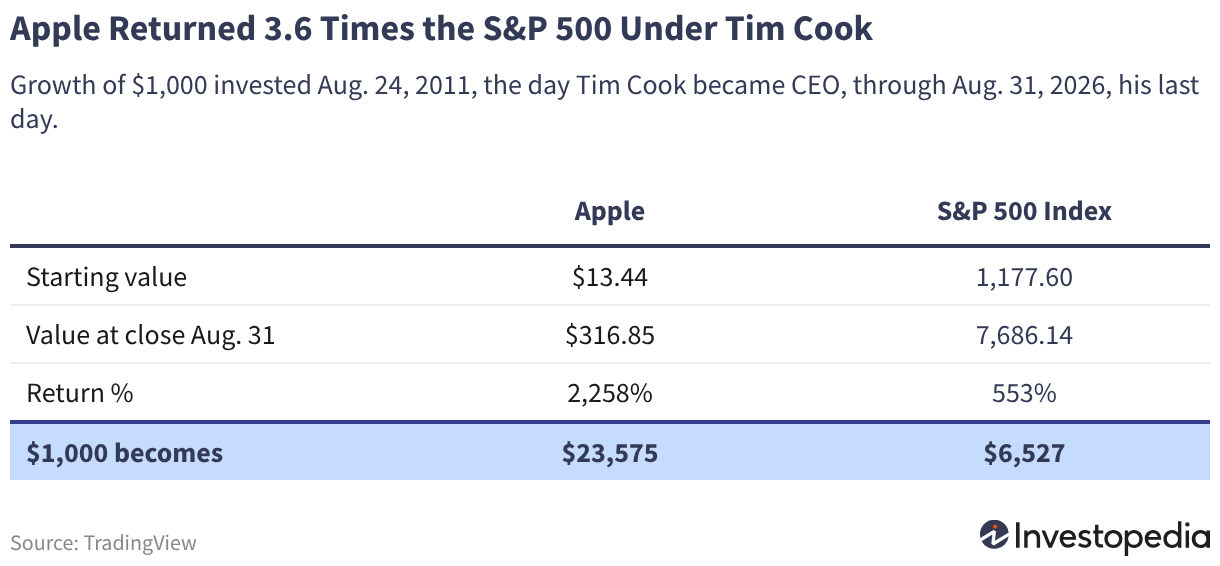Click S&P 500 starting value 1,177.60

(x=1024, y=277)
